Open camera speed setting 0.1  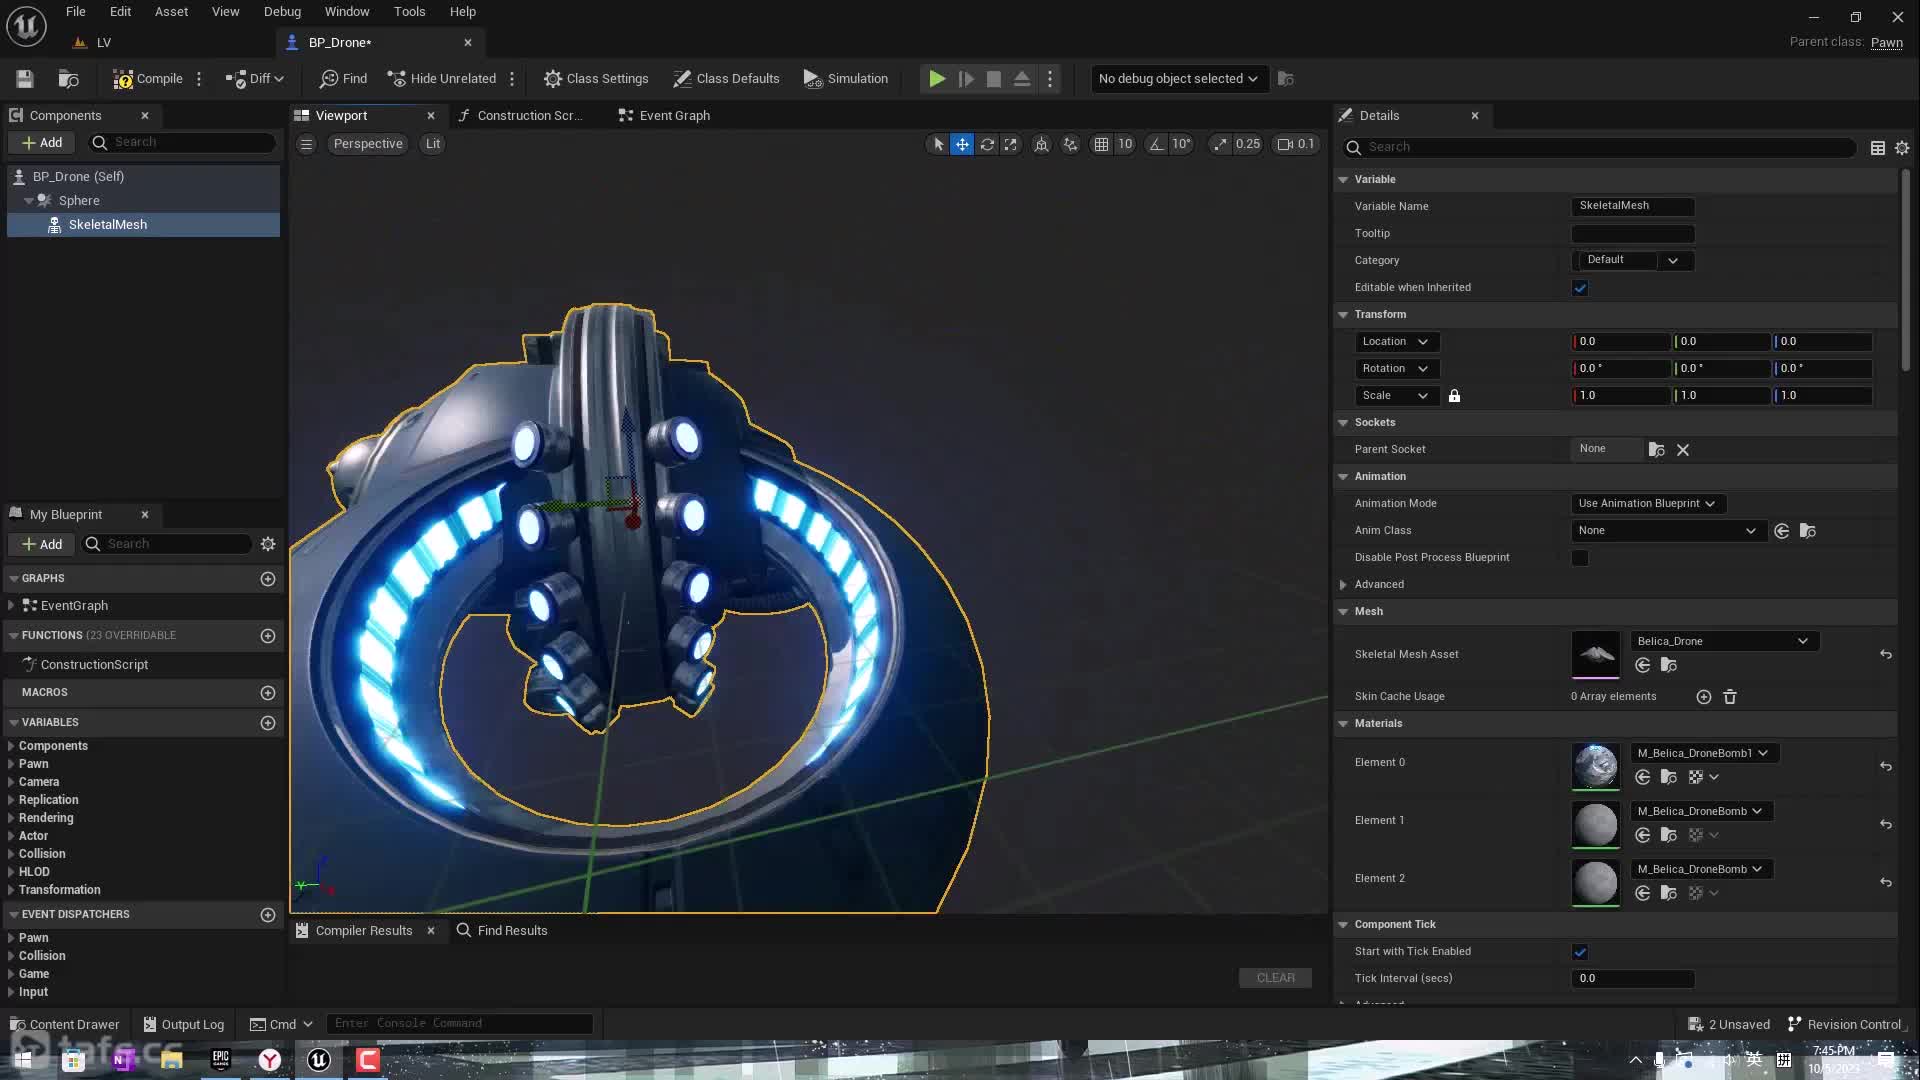click(1295, 144)
